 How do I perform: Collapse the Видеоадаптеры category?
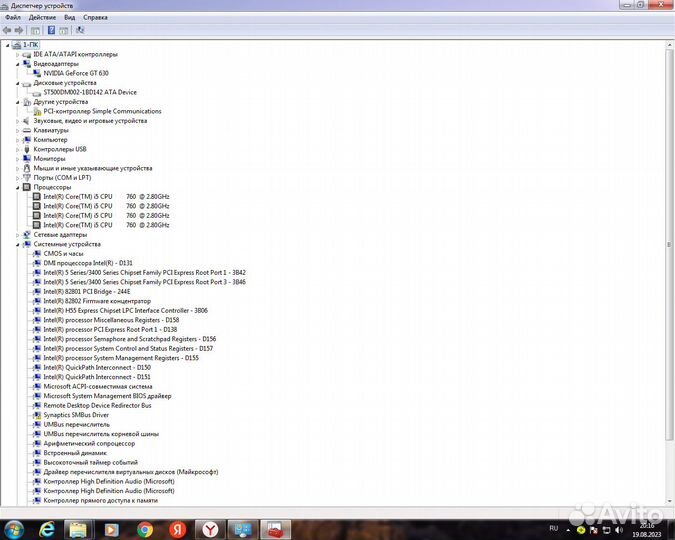click(18, 64)
